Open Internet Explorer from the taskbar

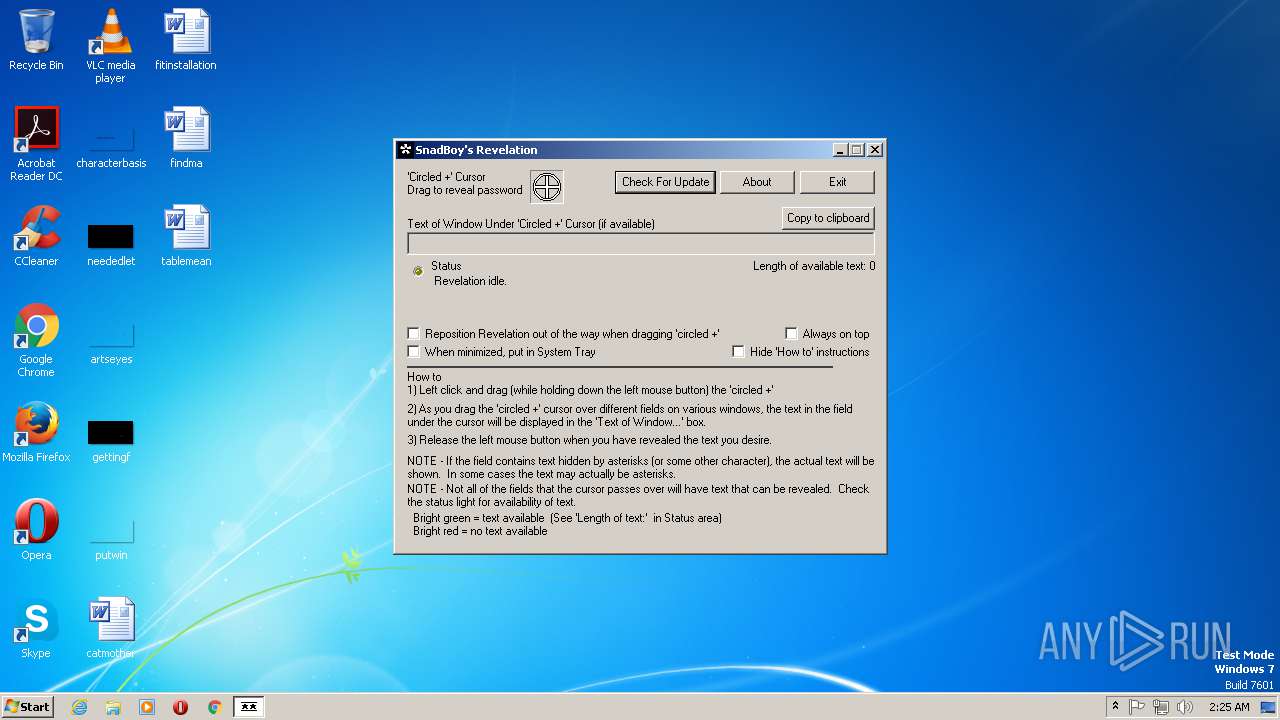tap(79, 707)
